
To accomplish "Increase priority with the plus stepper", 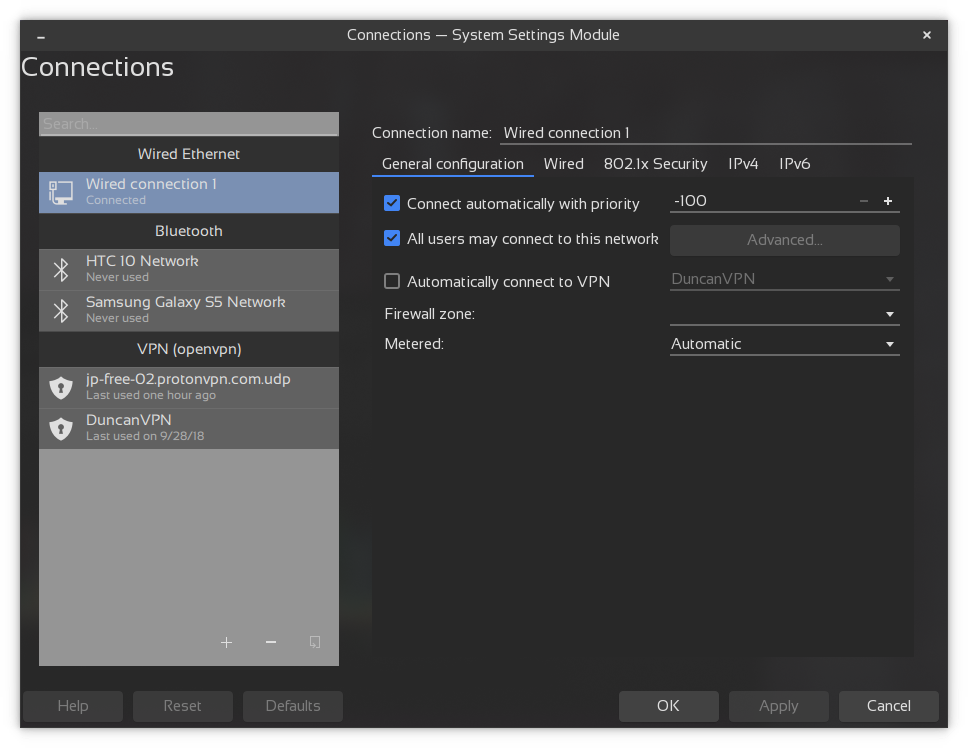I will click(887, 200).
